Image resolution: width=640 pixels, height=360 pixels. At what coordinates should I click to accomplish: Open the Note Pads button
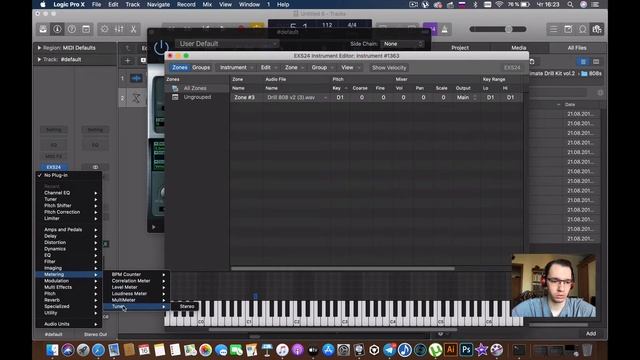point(568,29)
